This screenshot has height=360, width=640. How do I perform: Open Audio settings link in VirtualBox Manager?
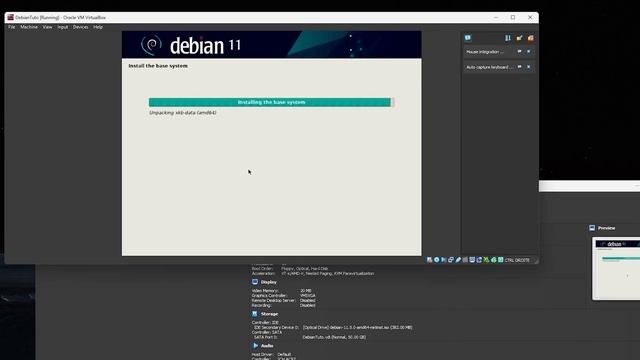[x=267, y=346]
